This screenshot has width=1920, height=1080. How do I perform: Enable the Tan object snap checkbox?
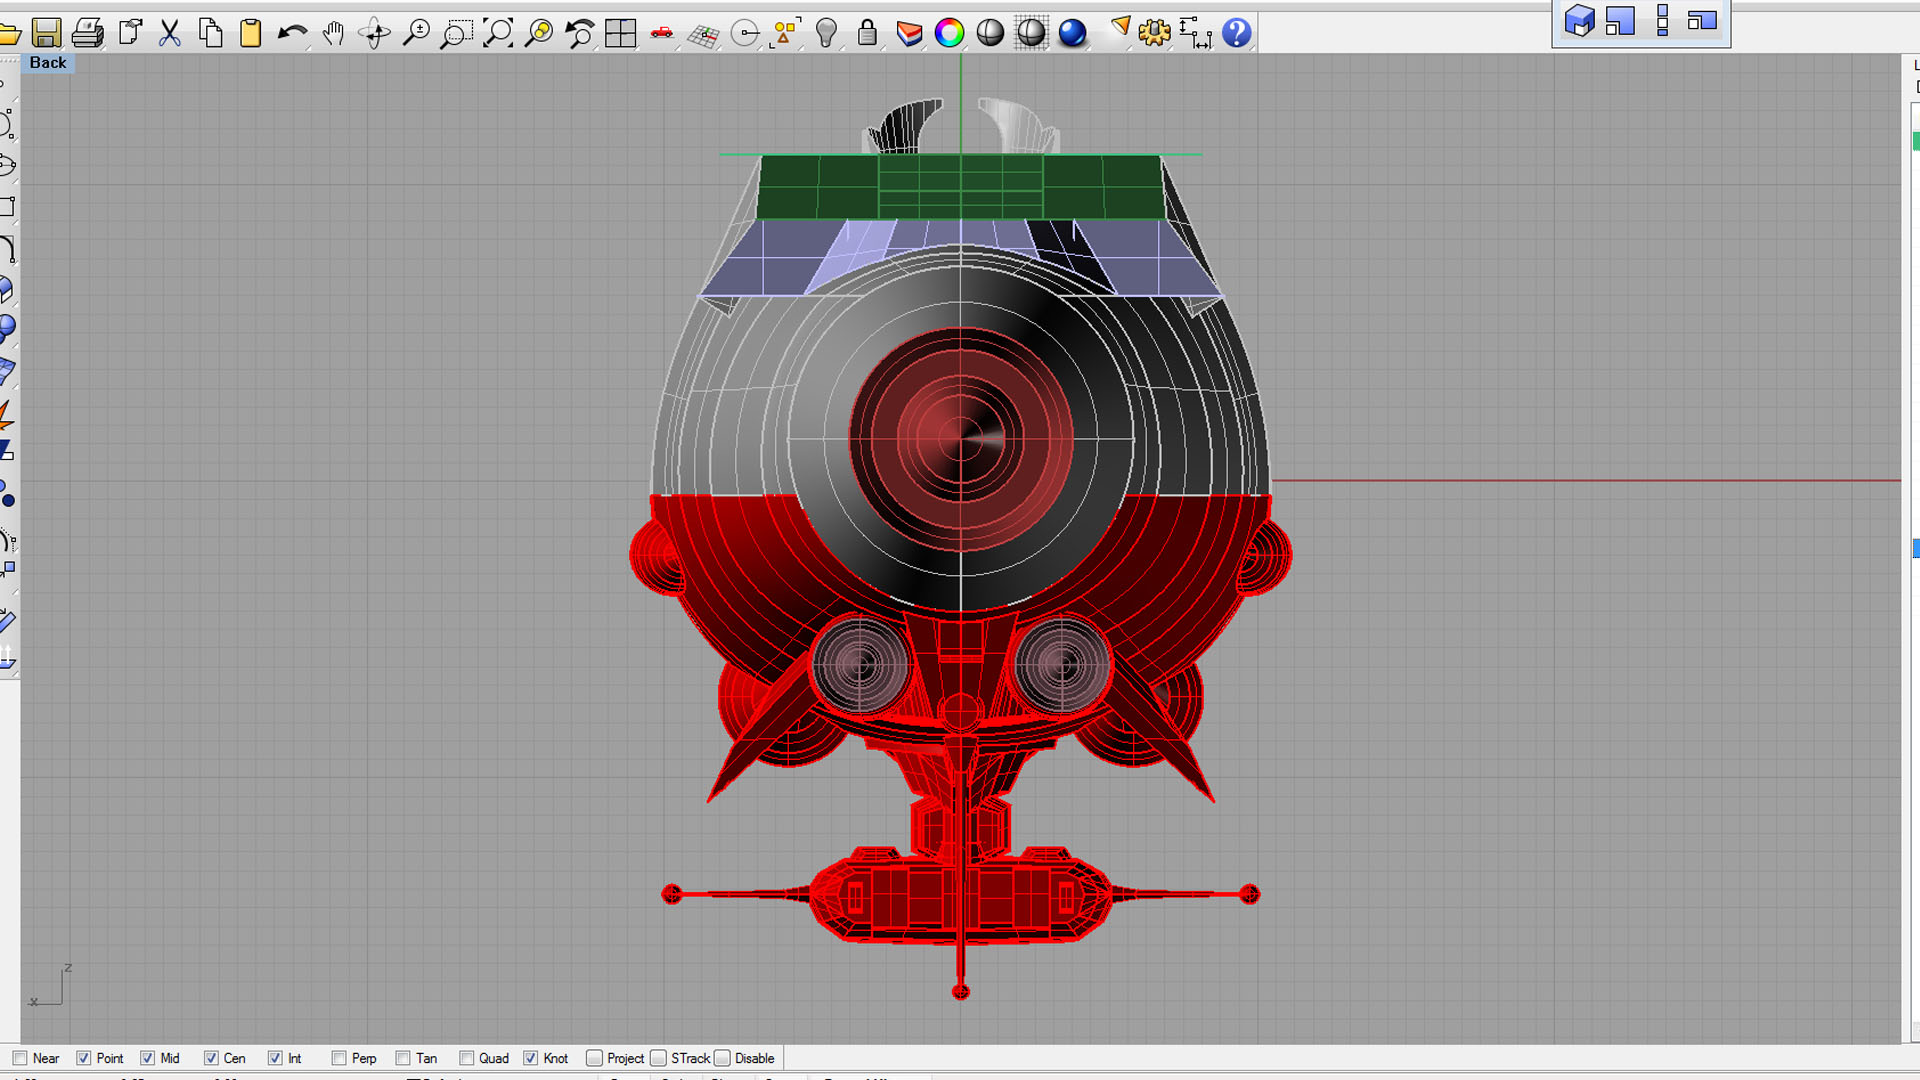pos(403,1058)
